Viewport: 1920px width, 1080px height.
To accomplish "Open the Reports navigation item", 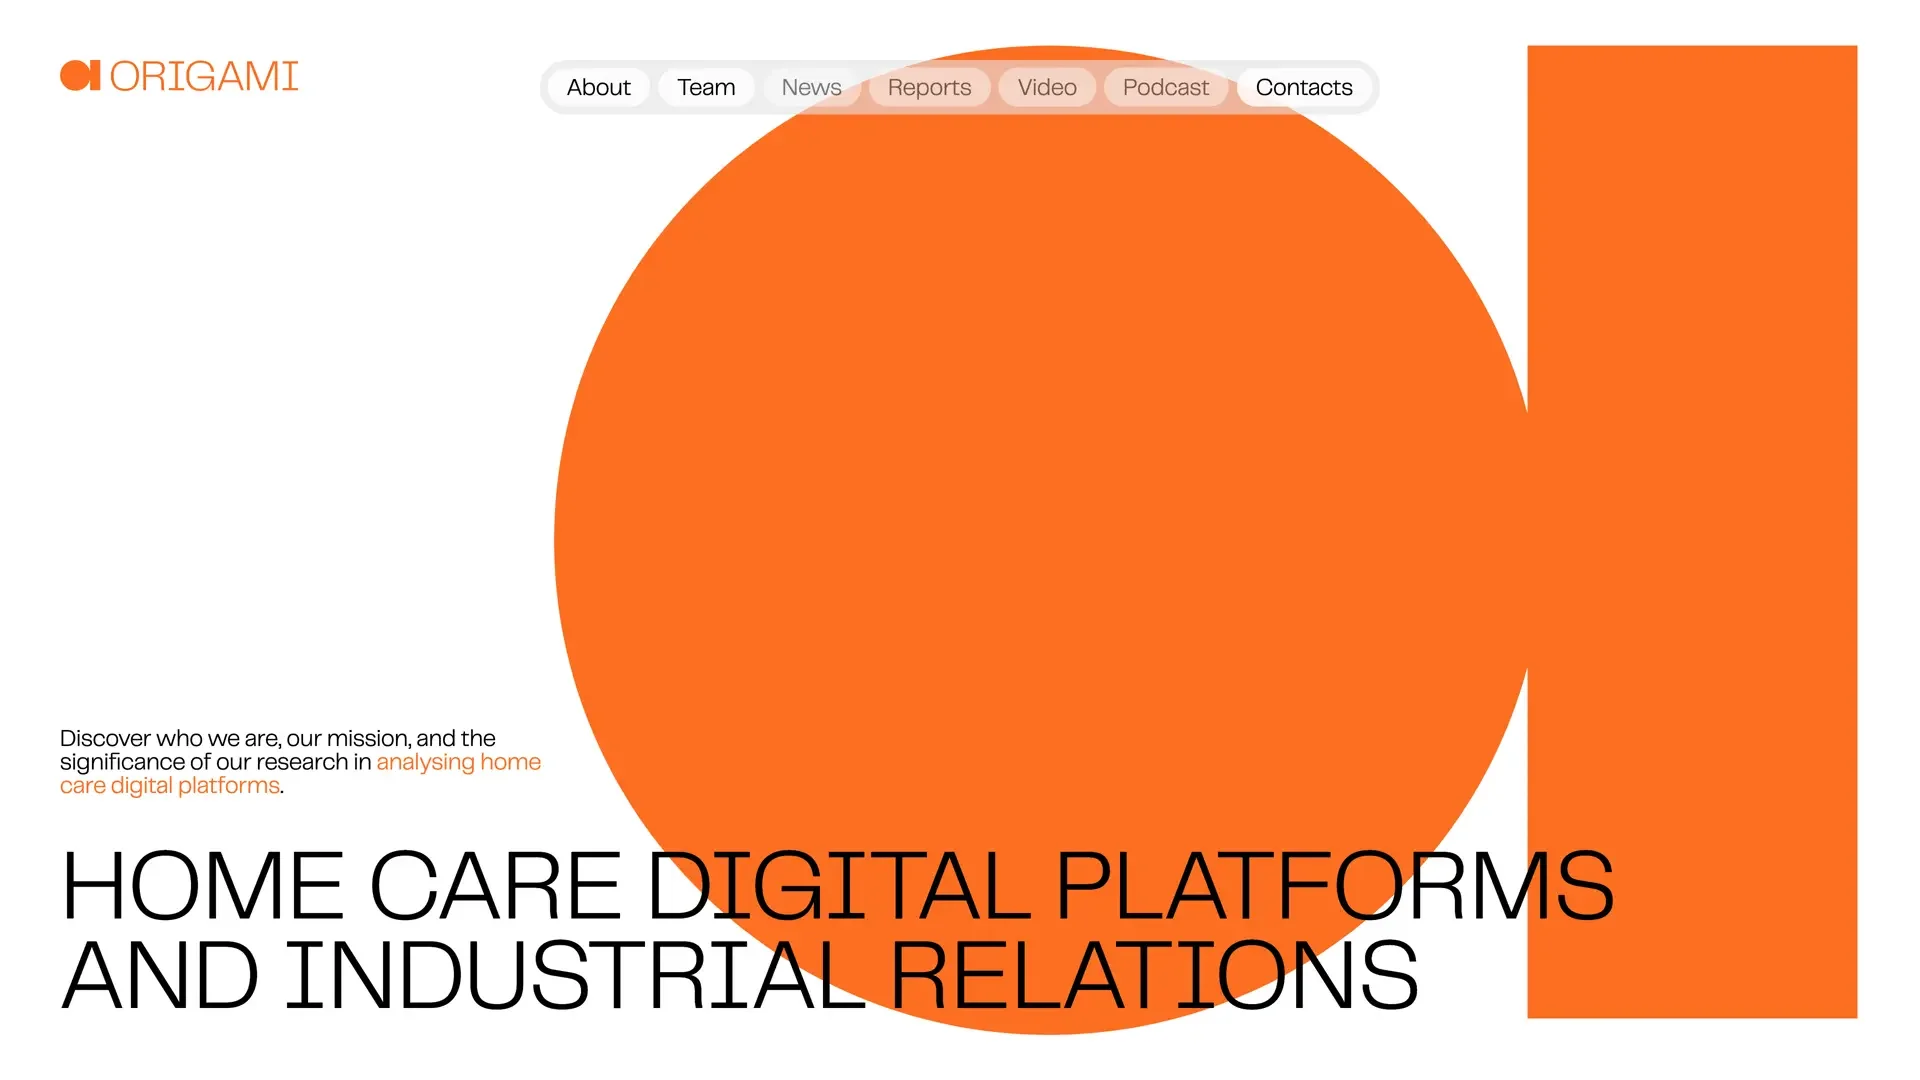I will pos(929,88).
